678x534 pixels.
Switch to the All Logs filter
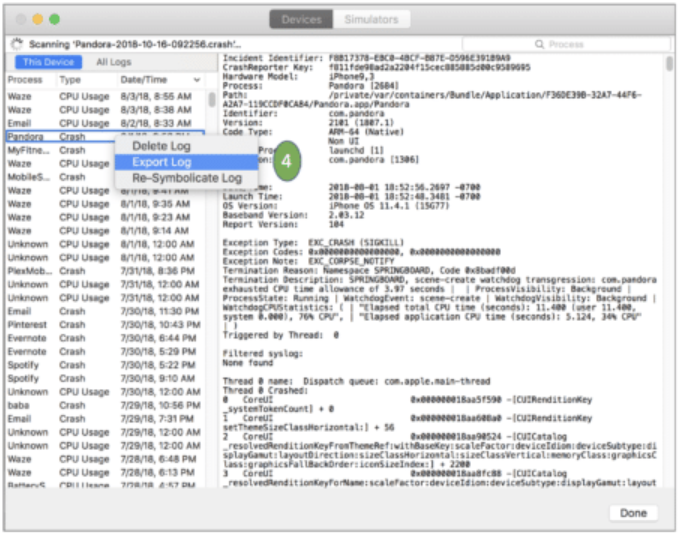coord(113,62)
